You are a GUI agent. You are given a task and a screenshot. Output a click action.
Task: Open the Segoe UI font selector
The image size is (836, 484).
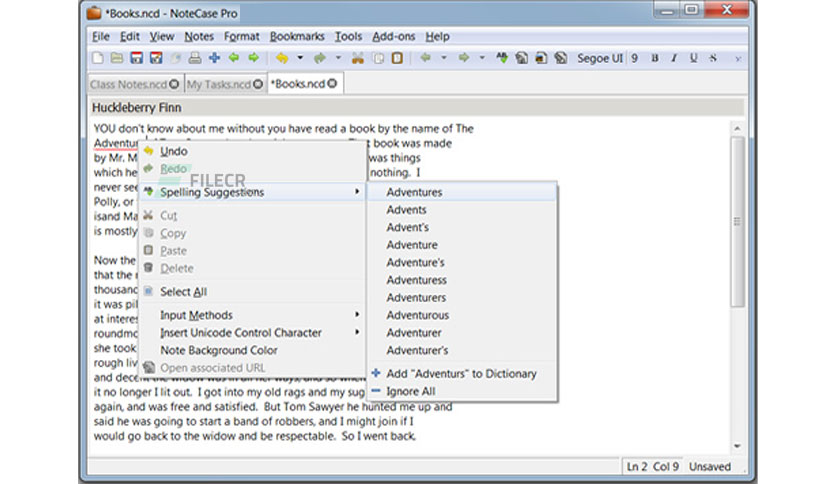coord(600,58)
